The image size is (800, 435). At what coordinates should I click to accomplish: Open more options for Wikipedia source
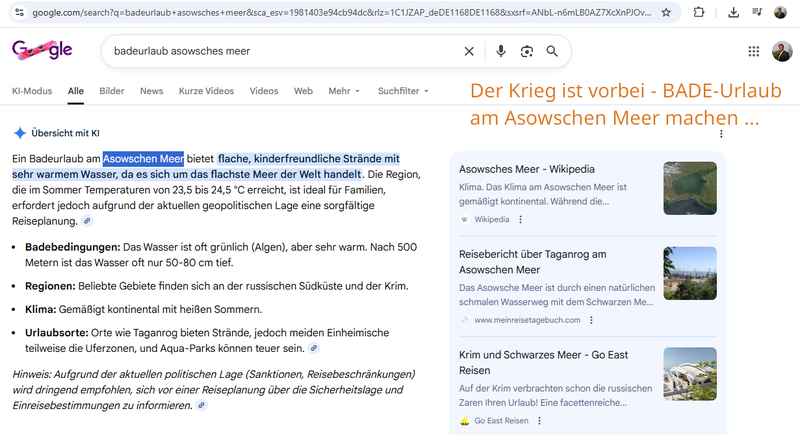point(520,219)
